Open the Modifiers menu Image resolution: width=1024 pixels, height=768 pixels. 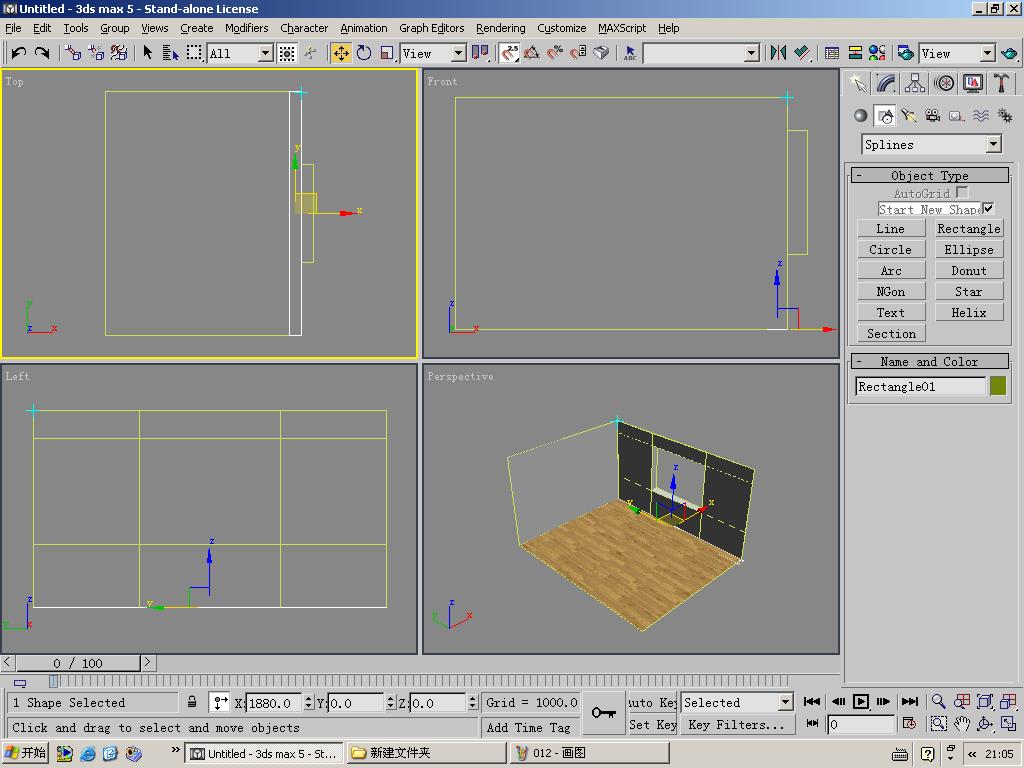(246, 28)
